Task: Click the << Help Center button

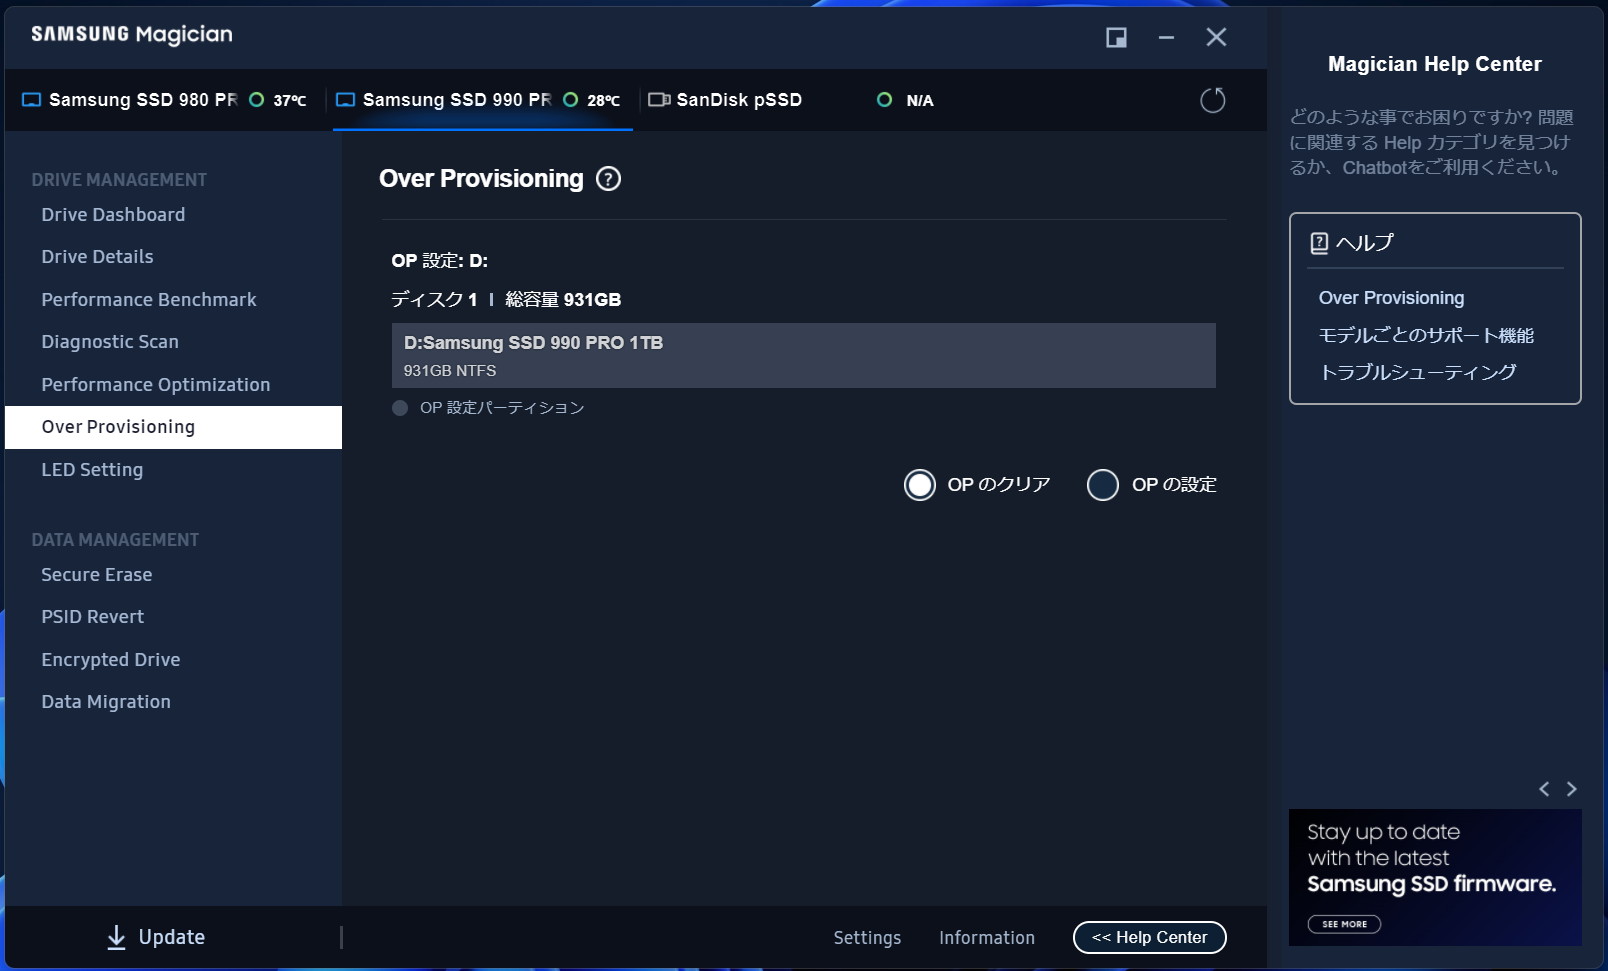Action: point(1150,937)
